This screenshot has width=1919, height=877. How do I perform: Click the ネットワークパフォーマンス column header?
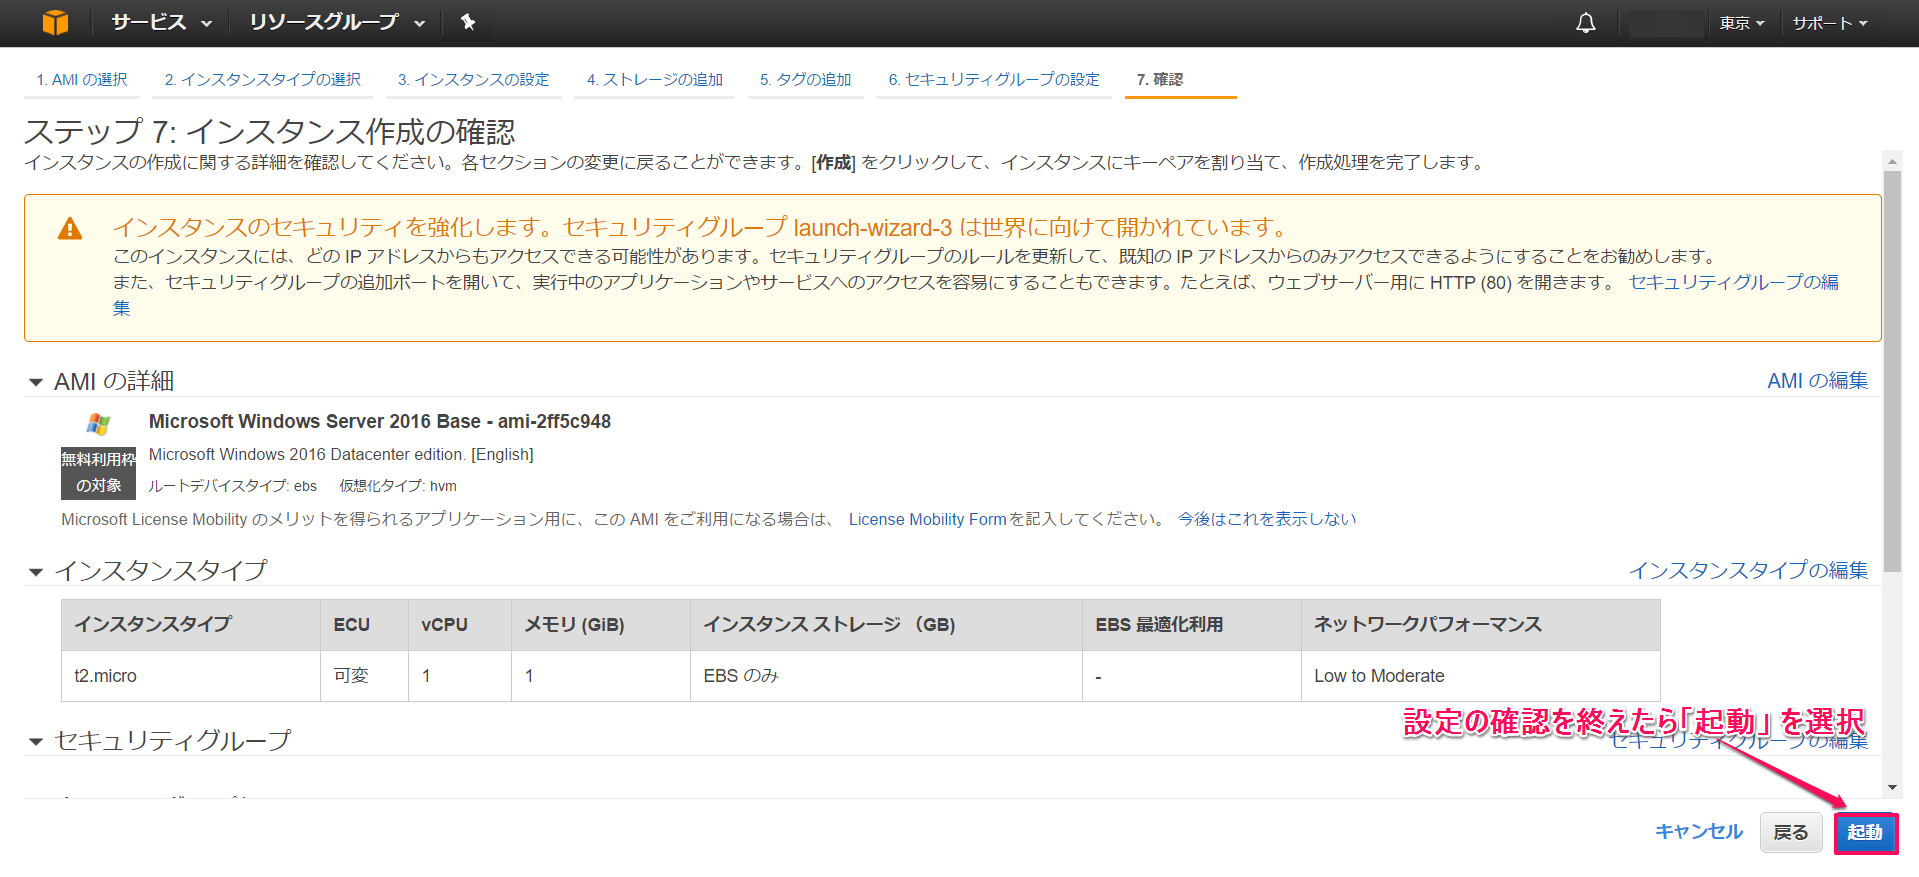tap(1480, 625)
